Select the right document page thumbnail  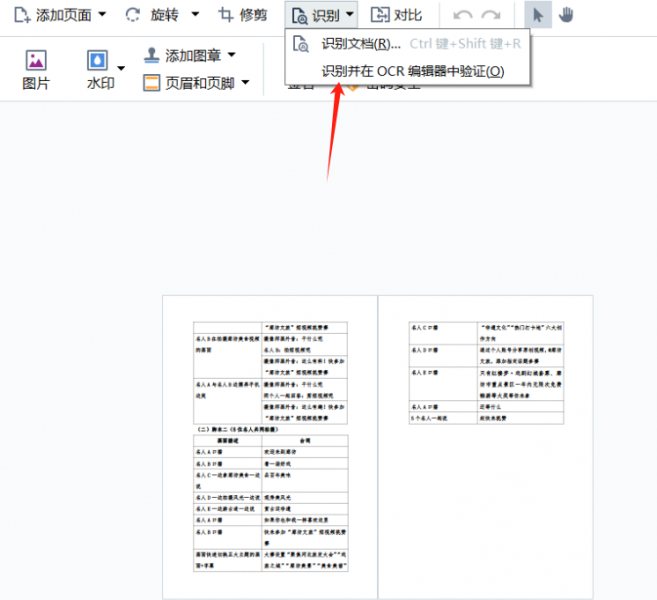click(486, 447)
